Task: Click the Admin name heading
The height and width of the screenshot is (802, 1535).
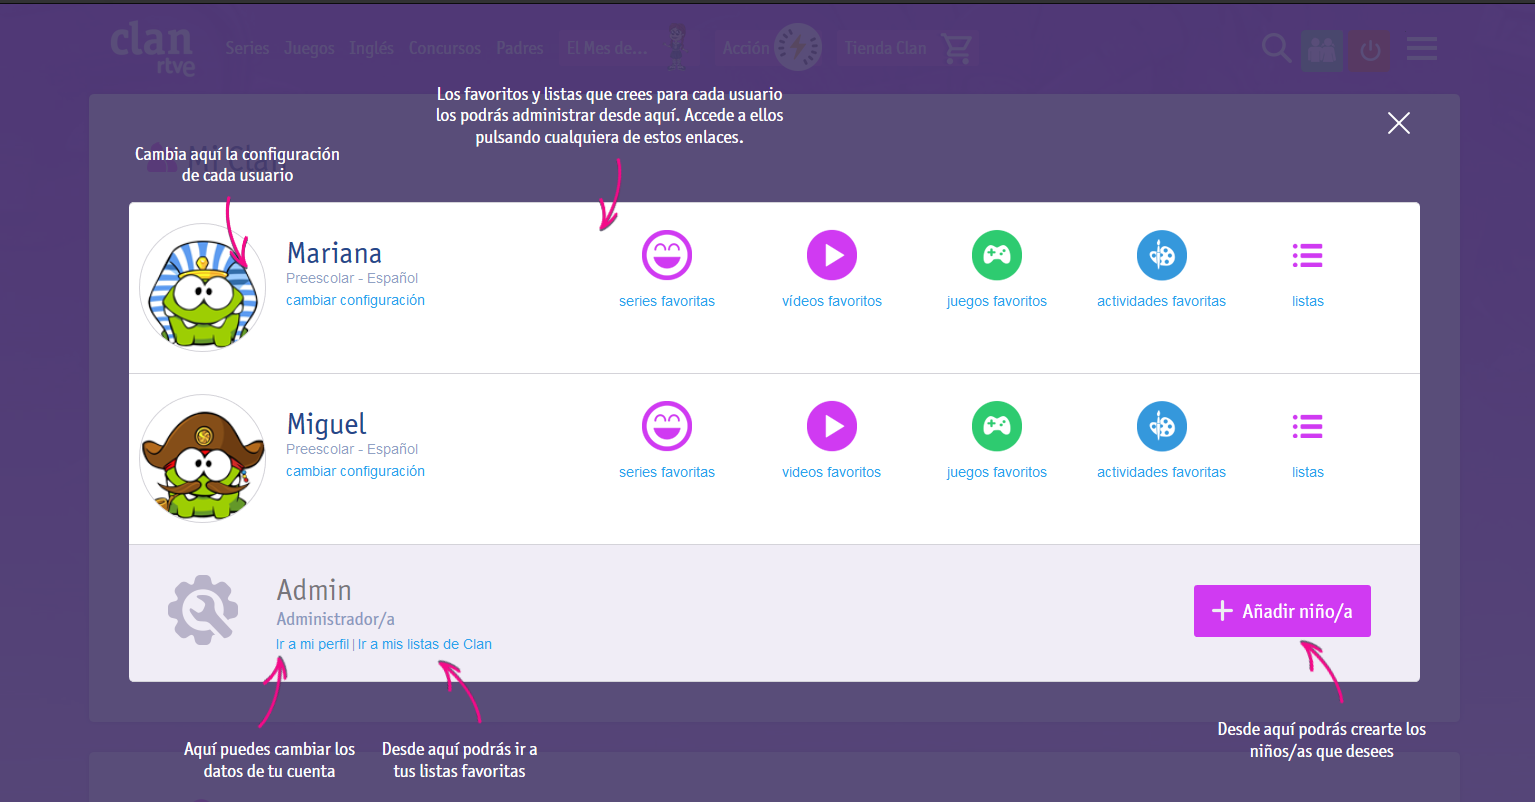Action: pos(314,590)
